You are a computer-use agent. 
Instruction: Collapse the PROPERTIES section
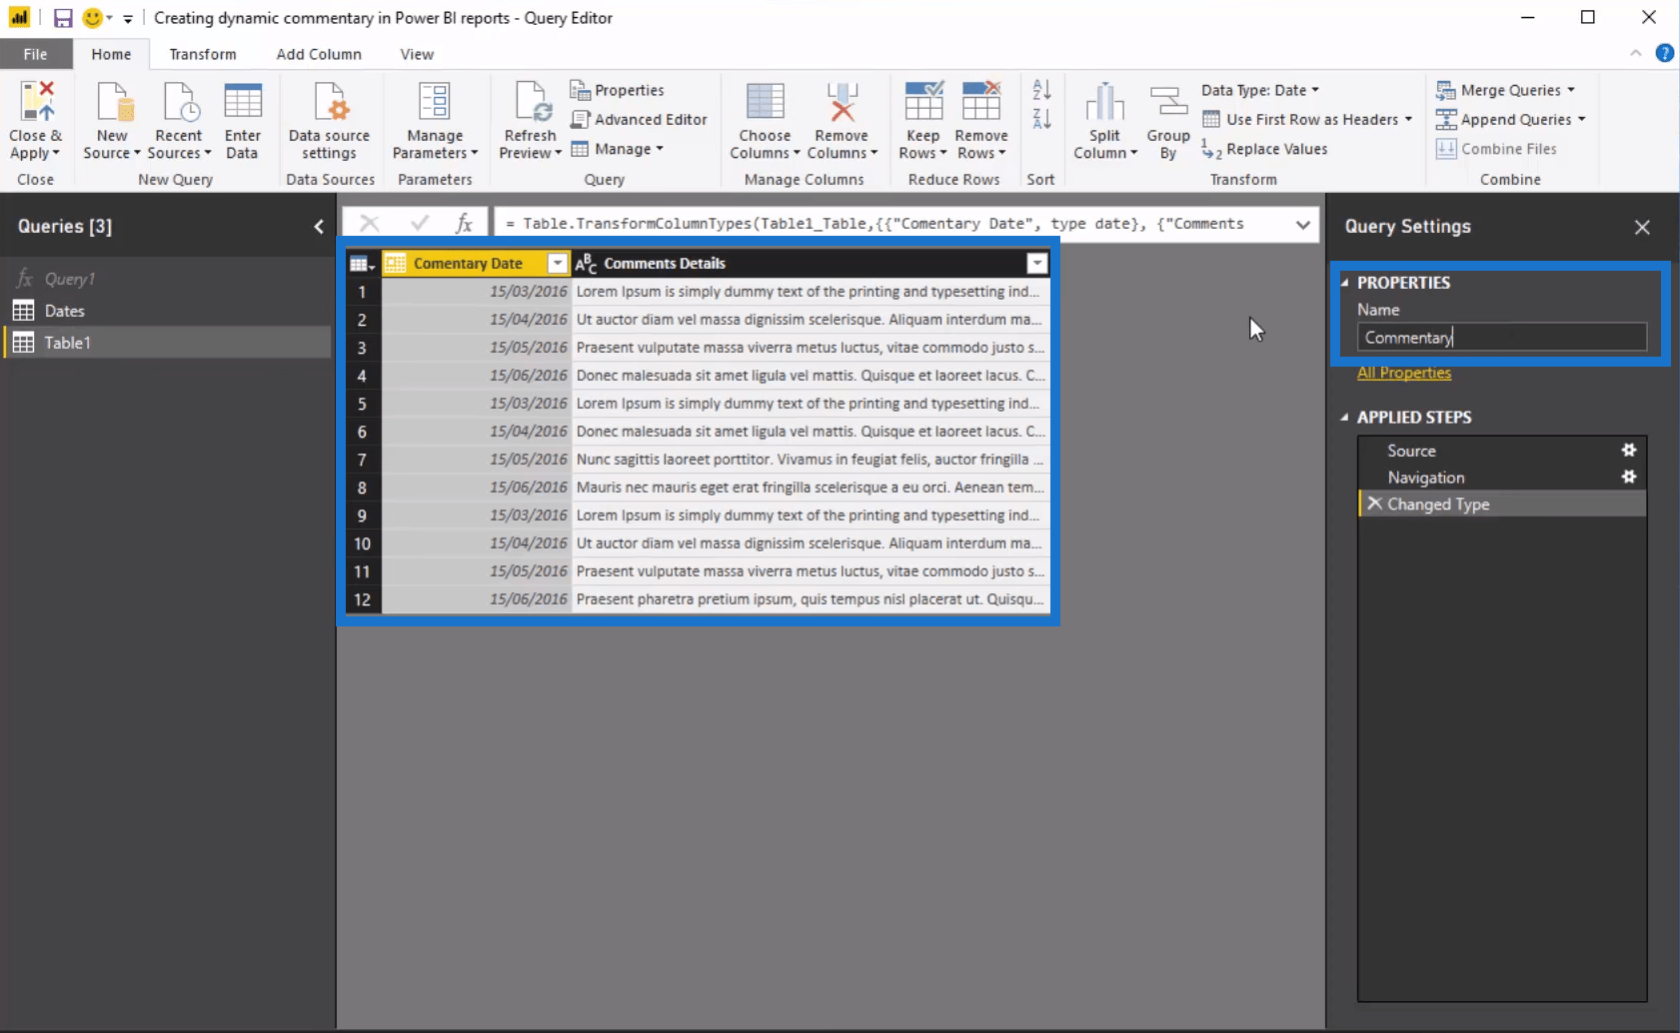click(x=1345, y=283)
